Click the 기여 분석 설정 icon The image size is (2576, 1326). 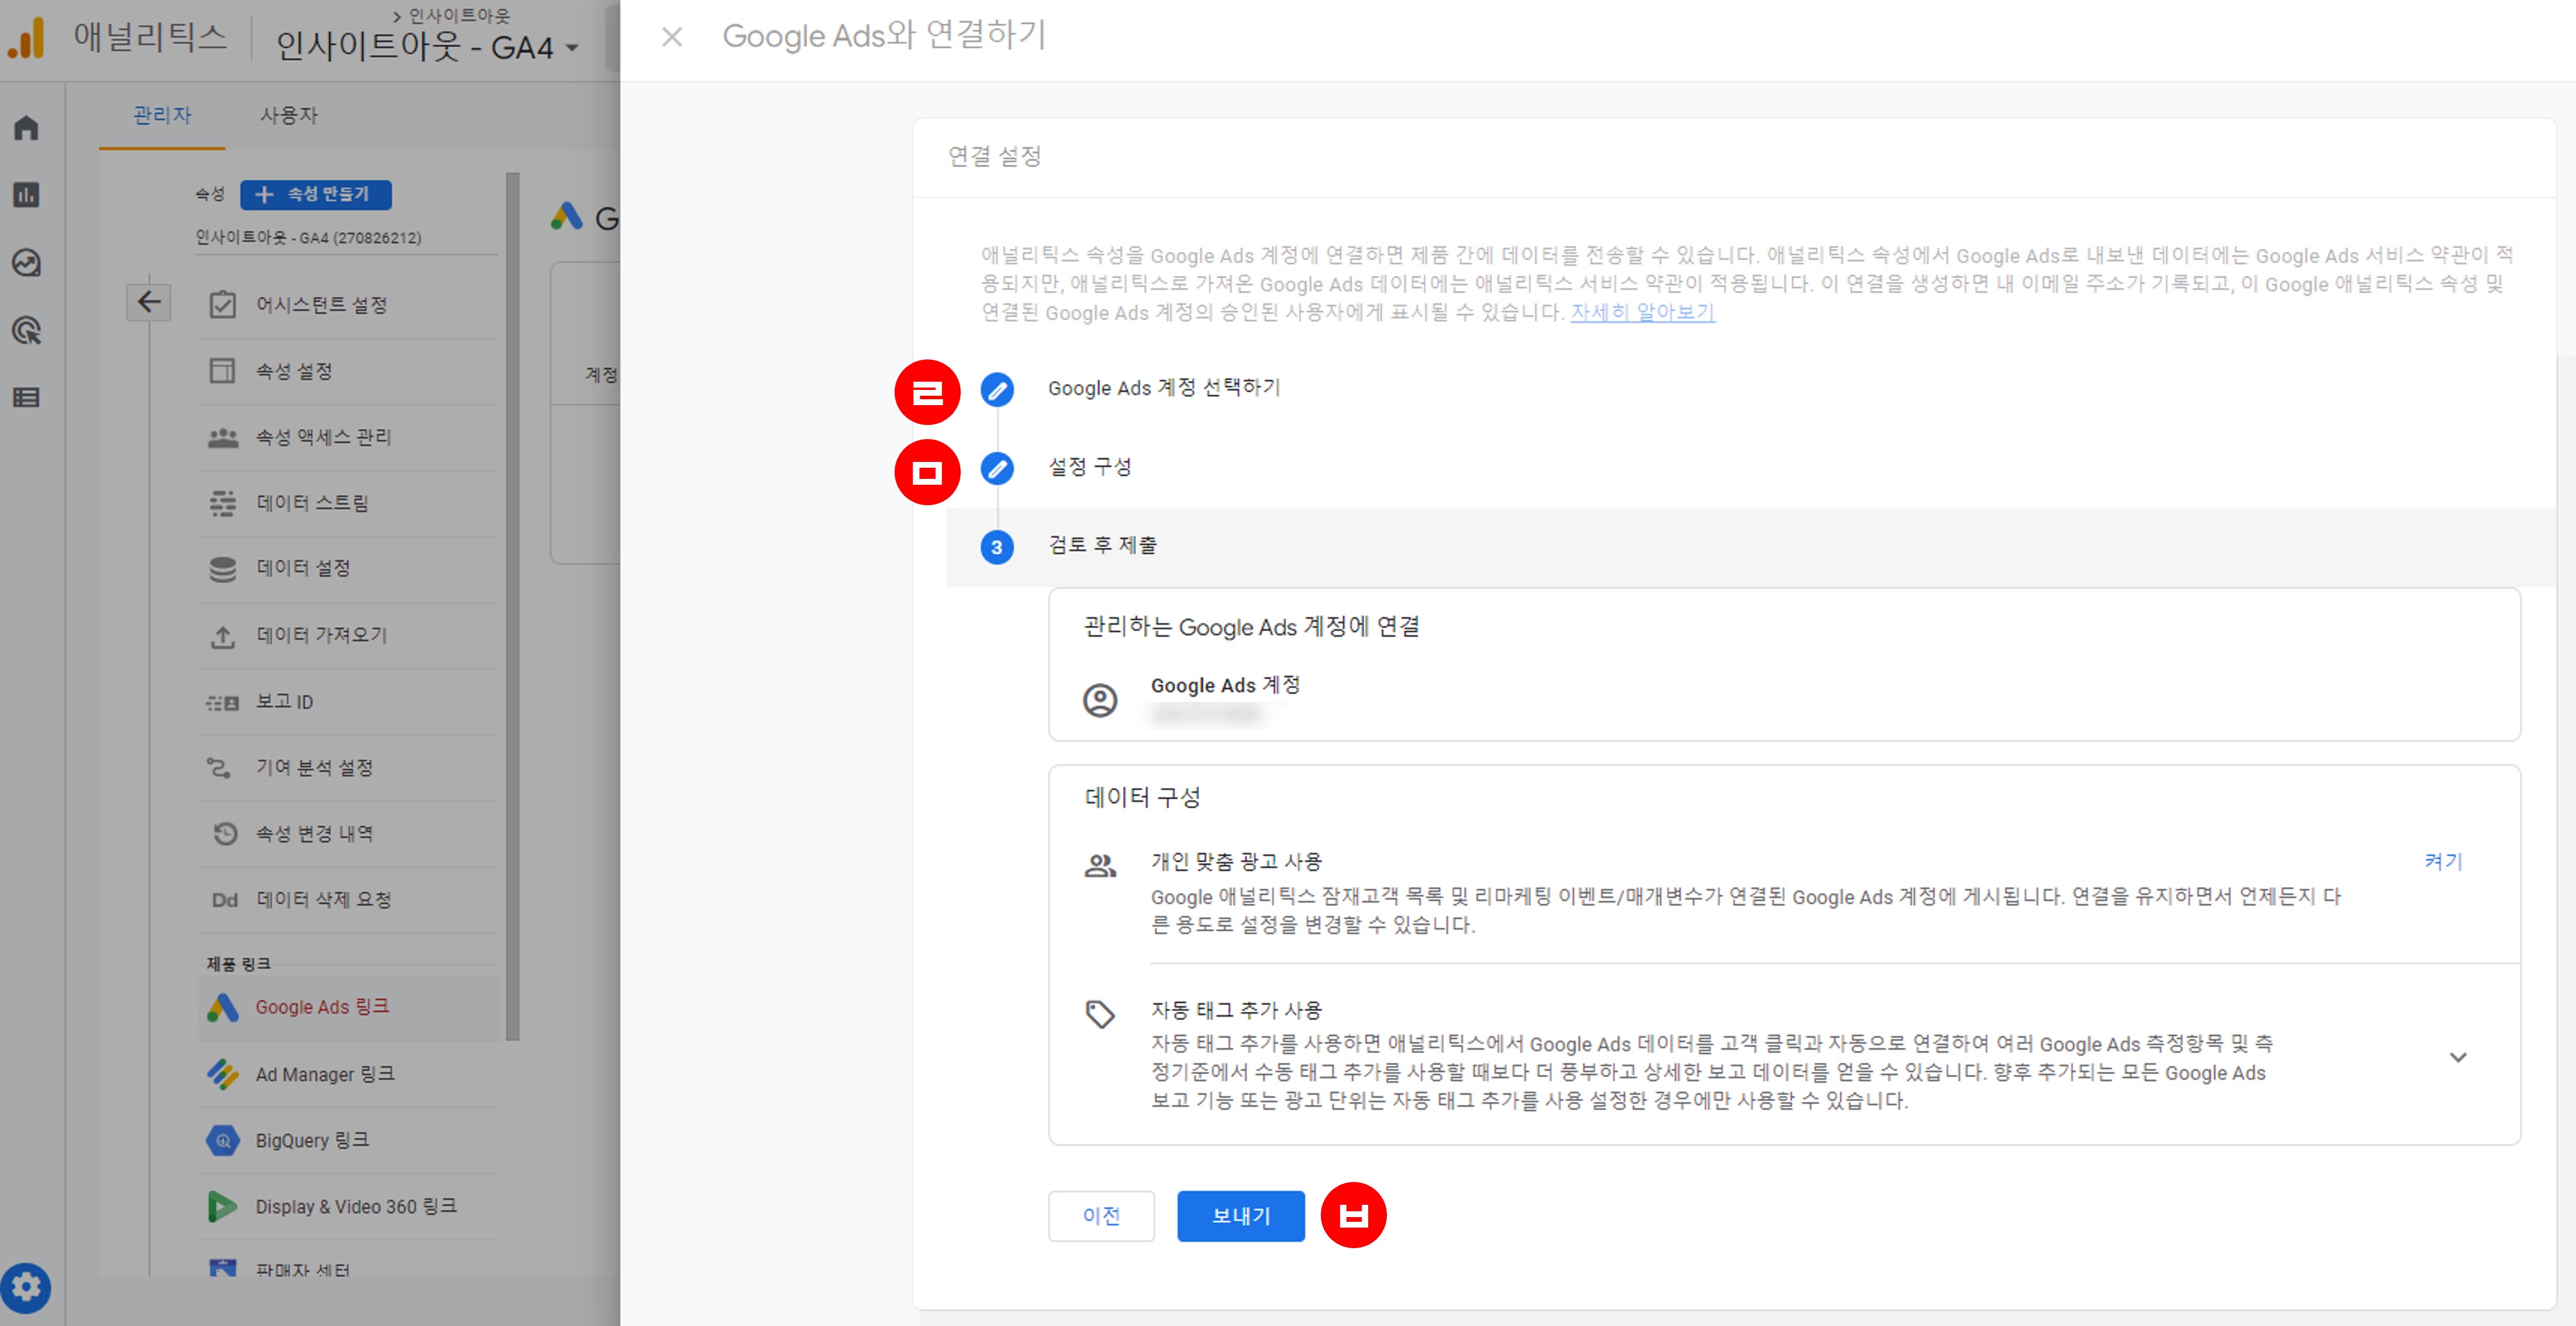219,768
